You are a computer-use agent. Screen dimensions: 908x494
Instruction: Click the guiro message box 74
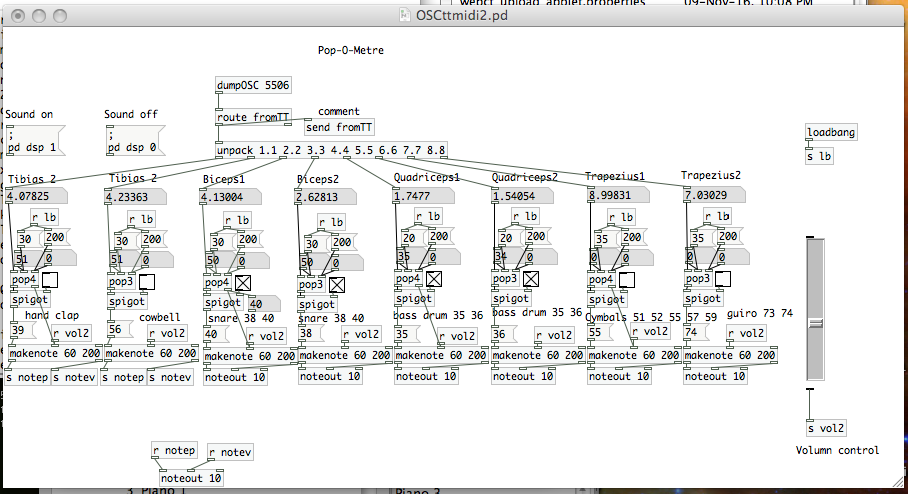pos(691,333)
